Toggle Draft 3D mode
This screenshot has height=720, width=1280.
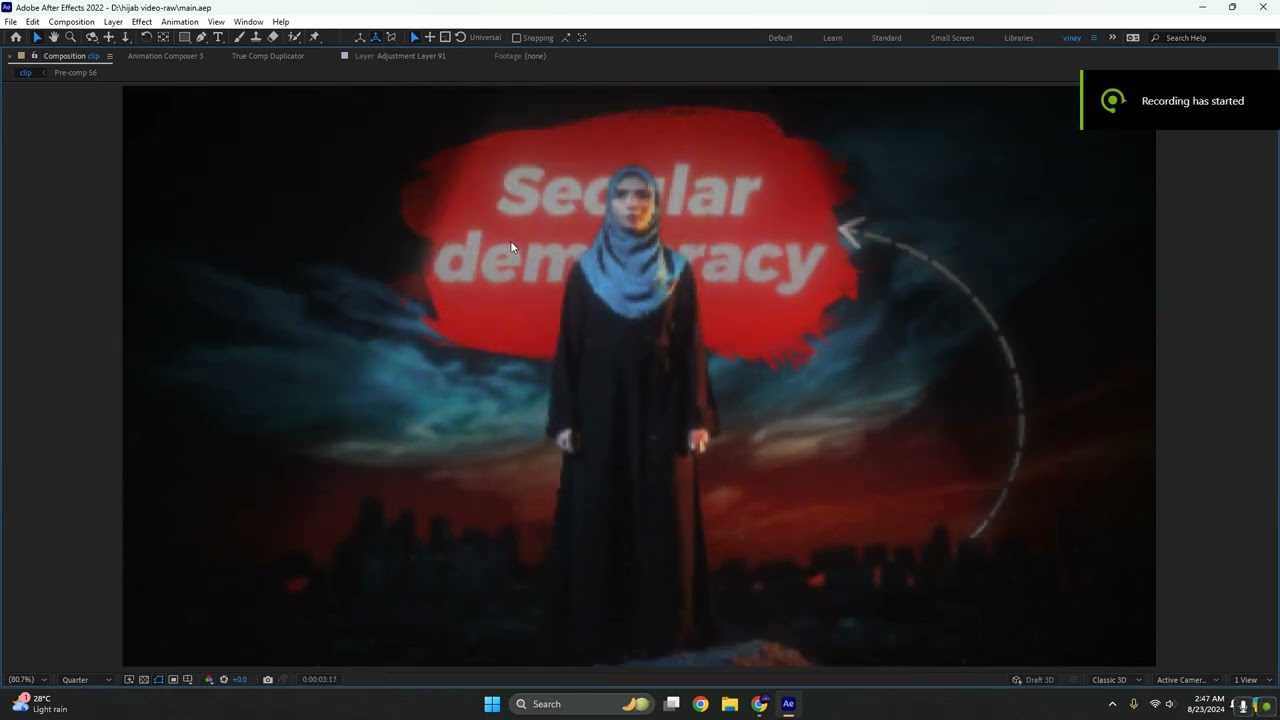point(1033,680)
